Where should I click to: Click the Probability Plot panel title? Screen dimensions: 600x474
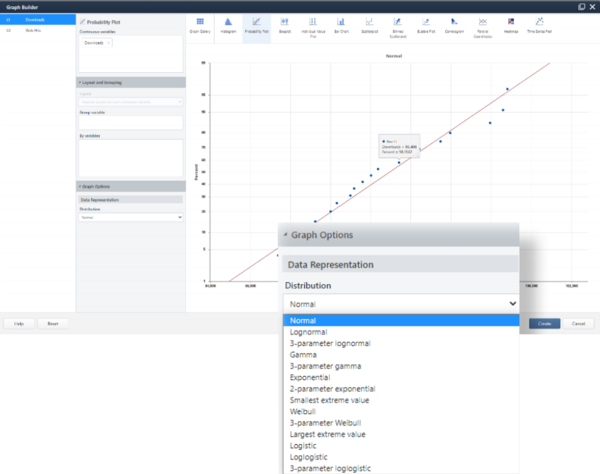[x=103, y=22]
